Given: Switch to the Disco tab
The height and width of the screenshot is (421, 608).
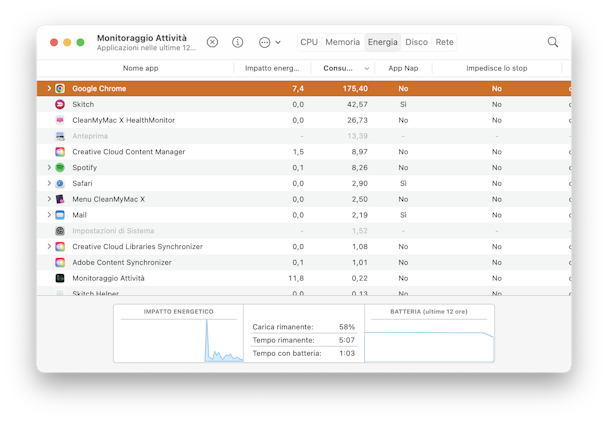Looking at the screenshot, I should click(x=416, y=42).
